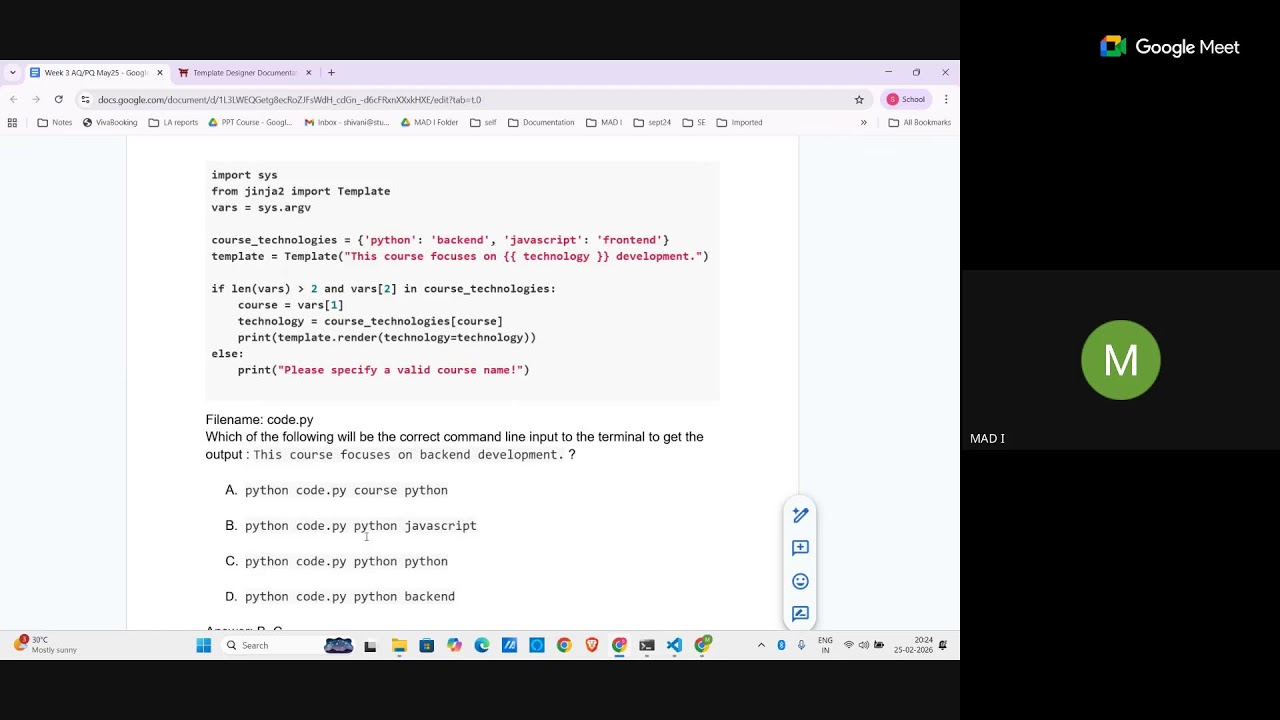
Task: View site information icon in address bar
Action: point(86,100)
